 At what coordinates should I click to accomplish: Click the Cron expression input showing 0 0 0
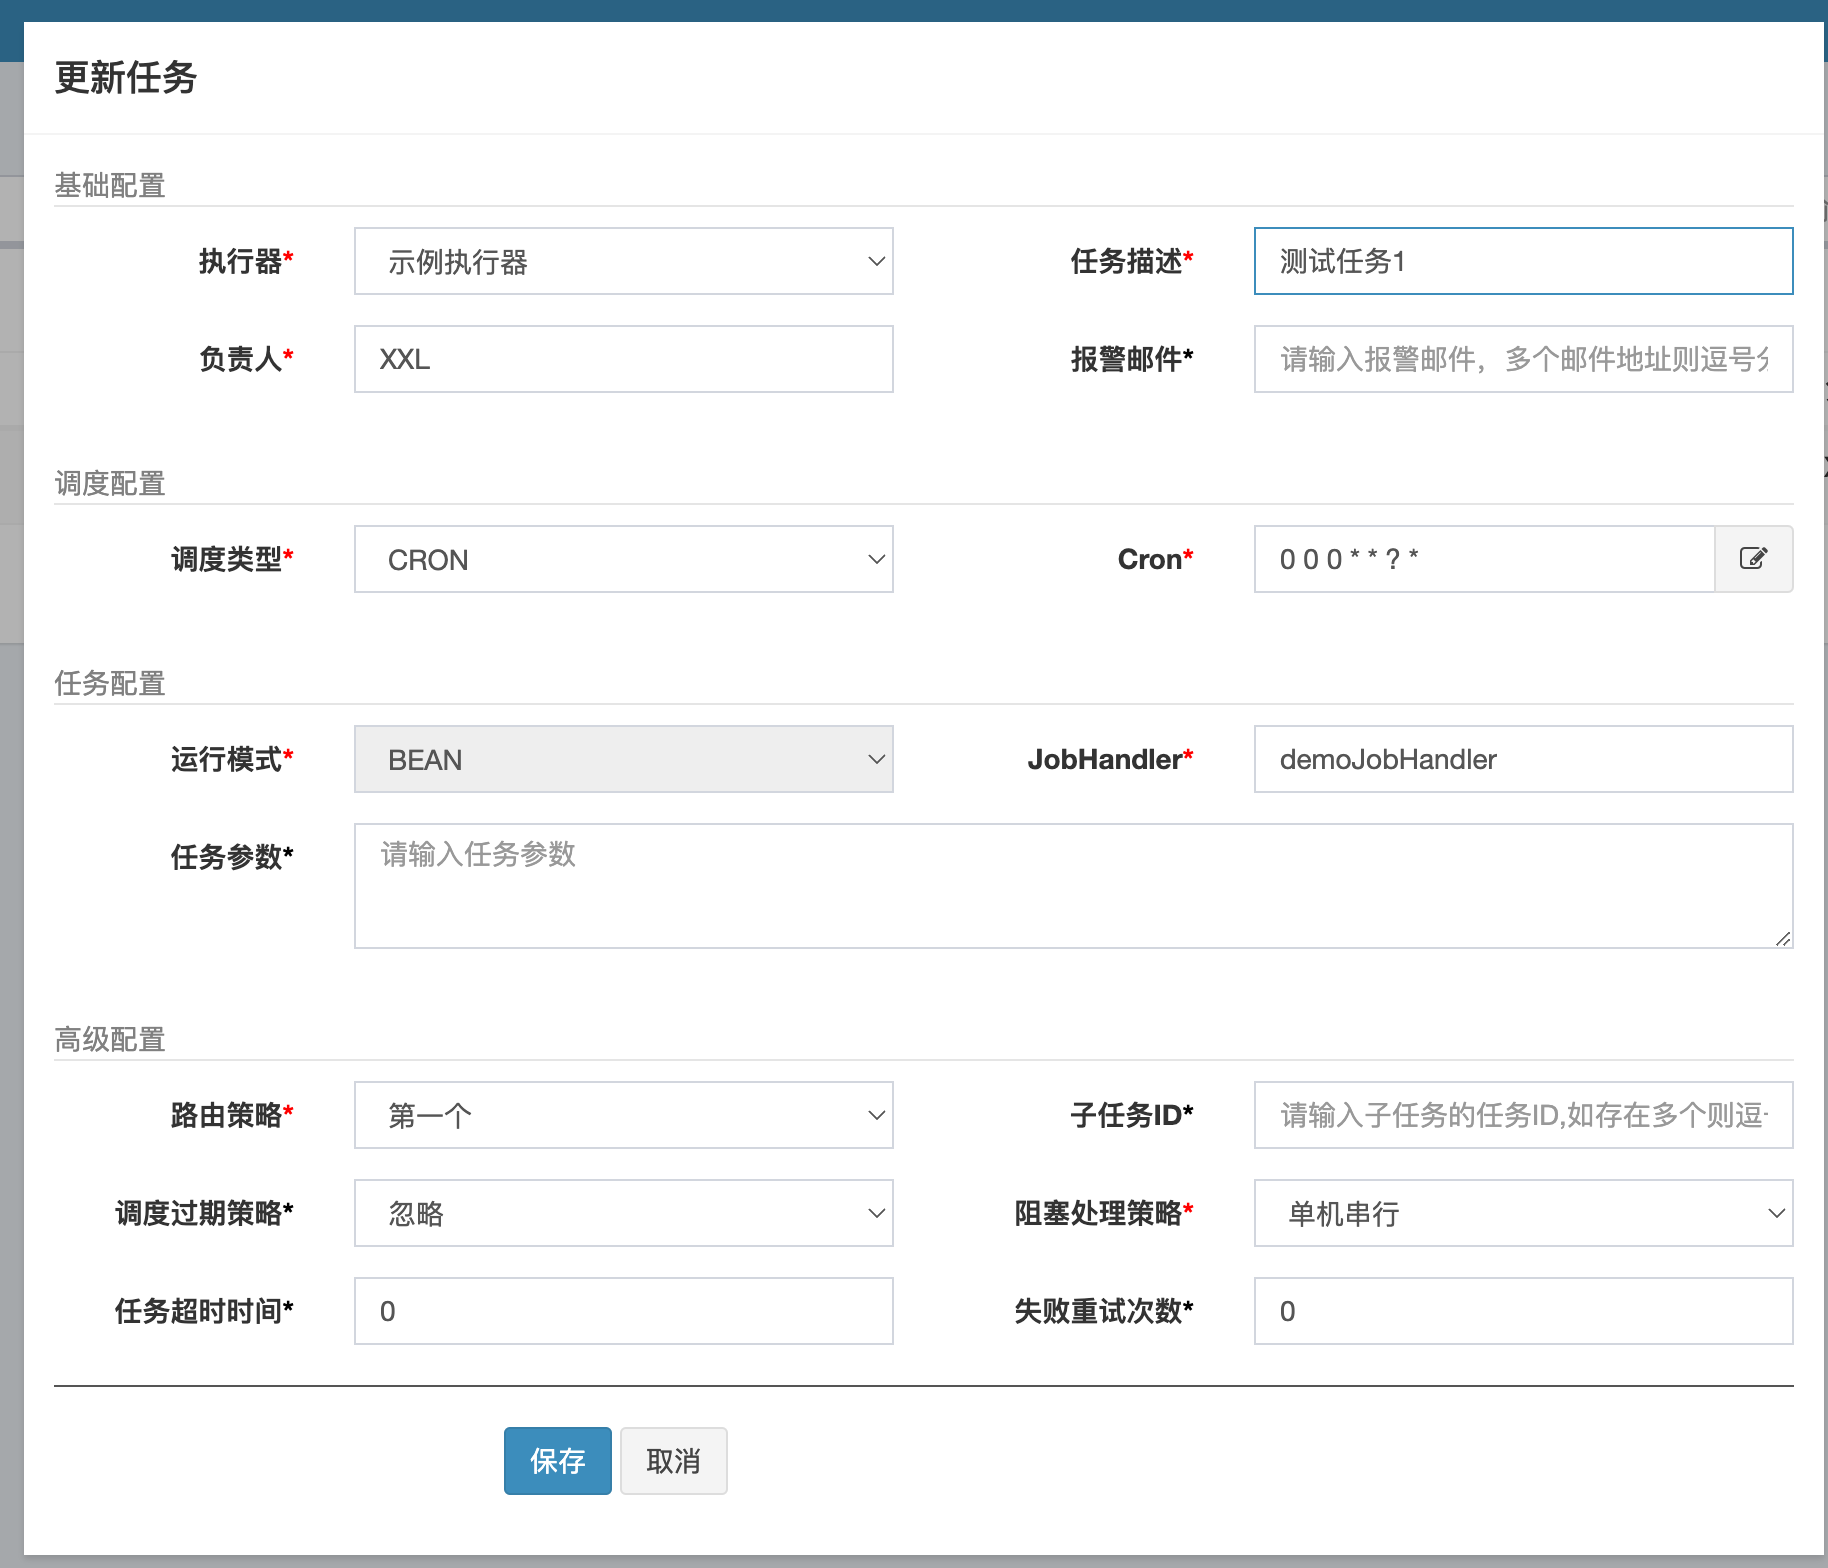click(1483, 559)
